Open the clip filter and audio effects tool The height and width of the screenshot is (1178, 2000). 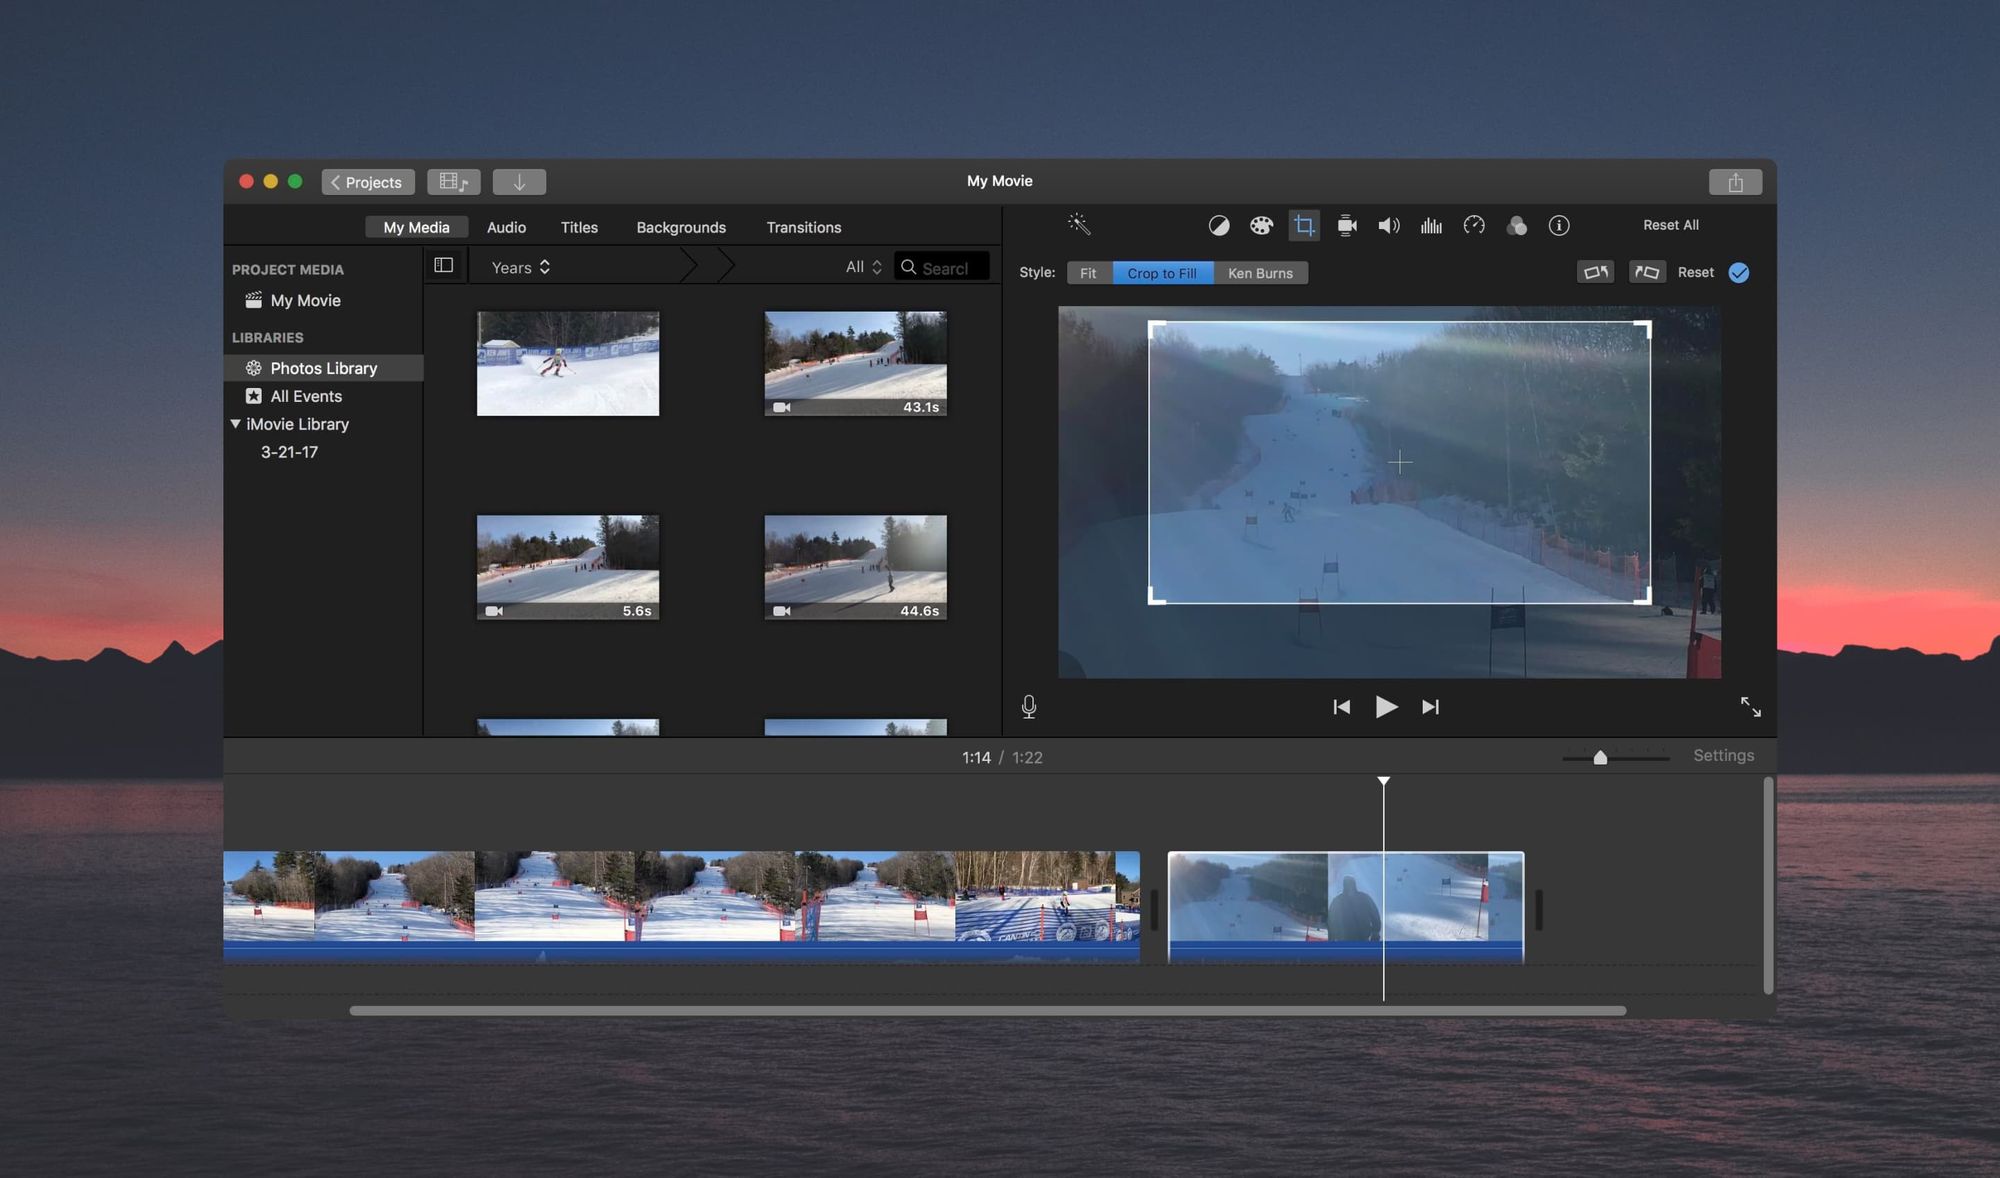[1516, 226]
